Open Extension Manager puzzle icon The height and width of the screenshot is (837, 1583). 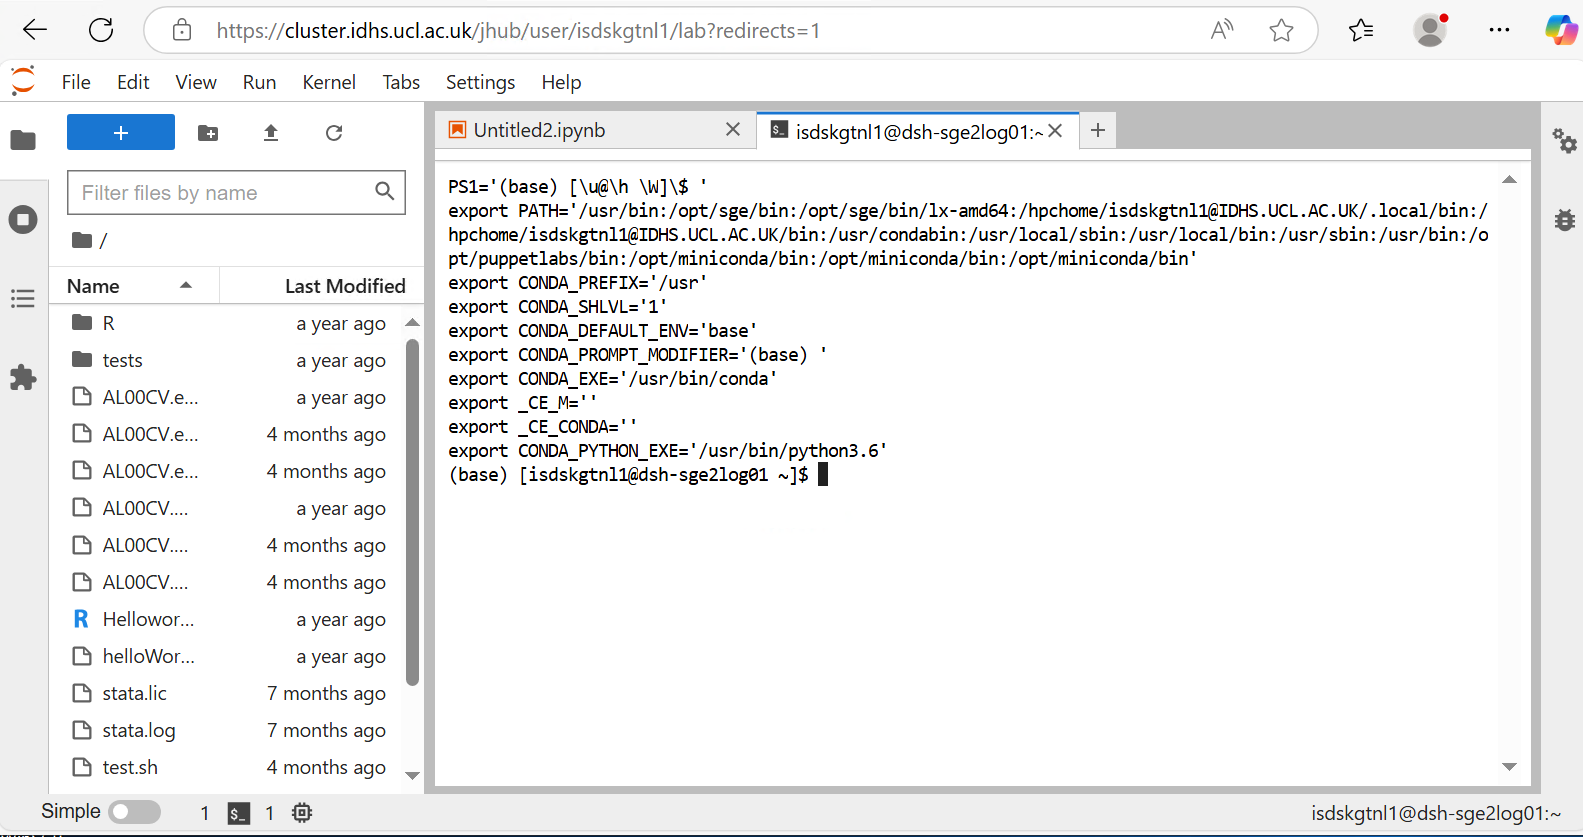point(23,377)
